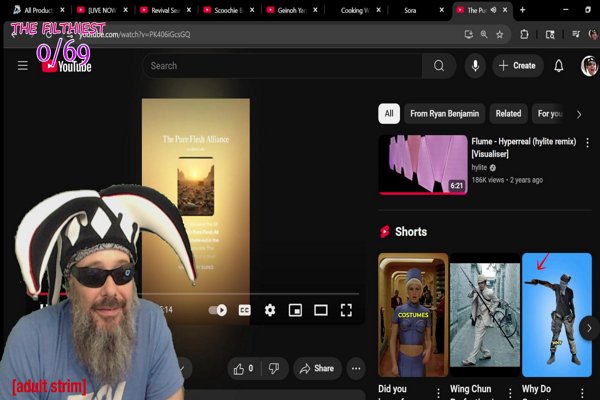Open the notifications bell
This screenshot has height=400, width=600.
pyautogui.click(x=559, y=66)
